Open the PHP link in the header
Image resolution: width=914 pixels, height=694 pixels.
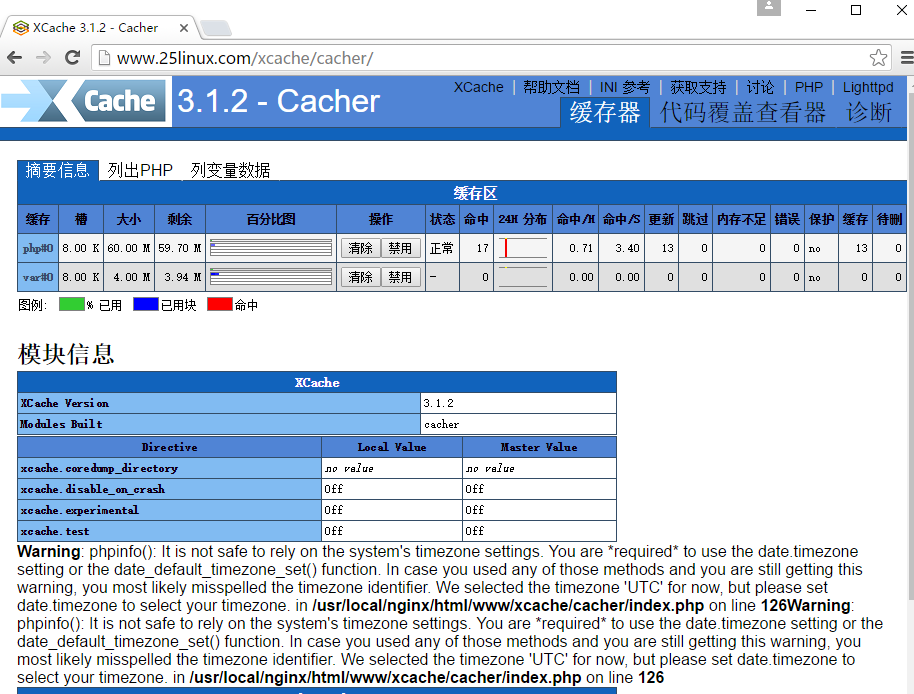pyautogui.click(x=808, y=87)
